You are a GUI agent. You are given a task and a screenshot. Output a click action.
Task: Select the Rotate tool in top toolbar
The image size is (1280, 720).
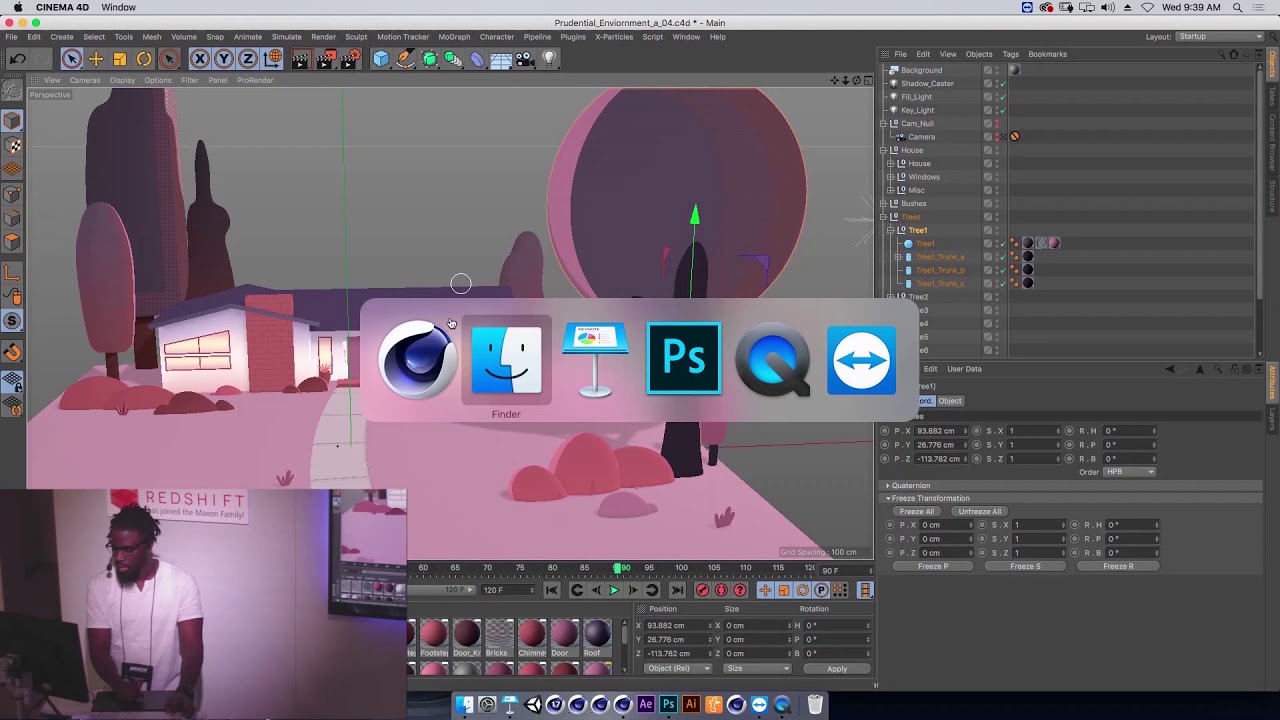click(144, 59)
